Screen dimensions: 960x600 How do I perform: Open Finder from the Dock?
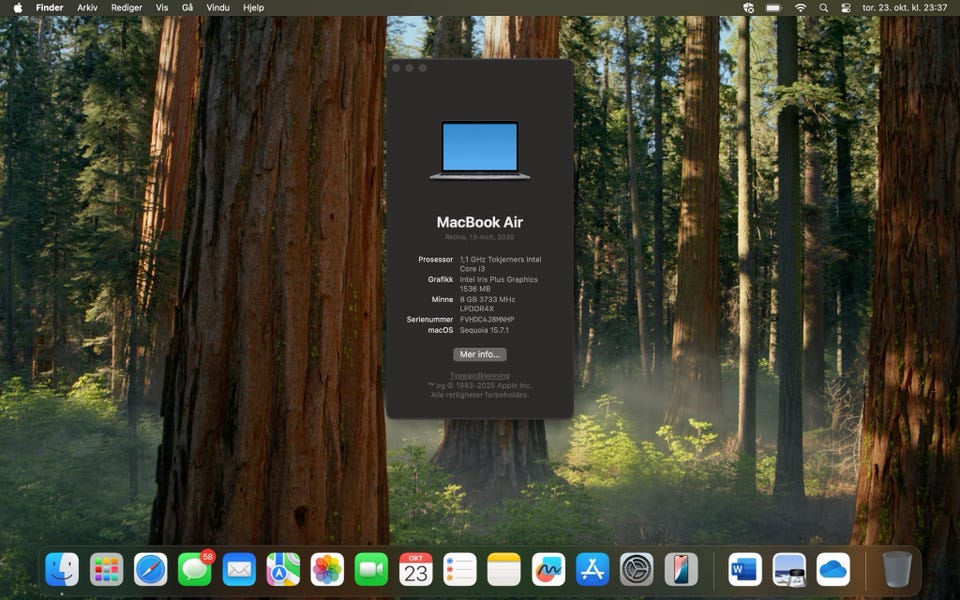pyautogui.click(x=62, y=569)
